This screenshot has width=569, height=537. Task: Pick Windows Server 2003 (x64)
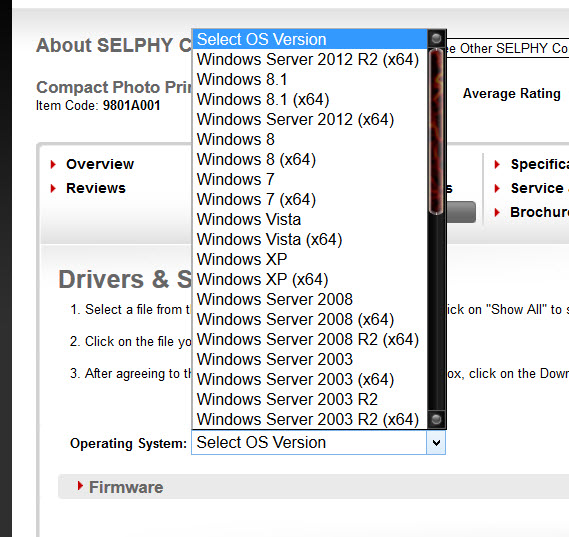coord(310,379)
